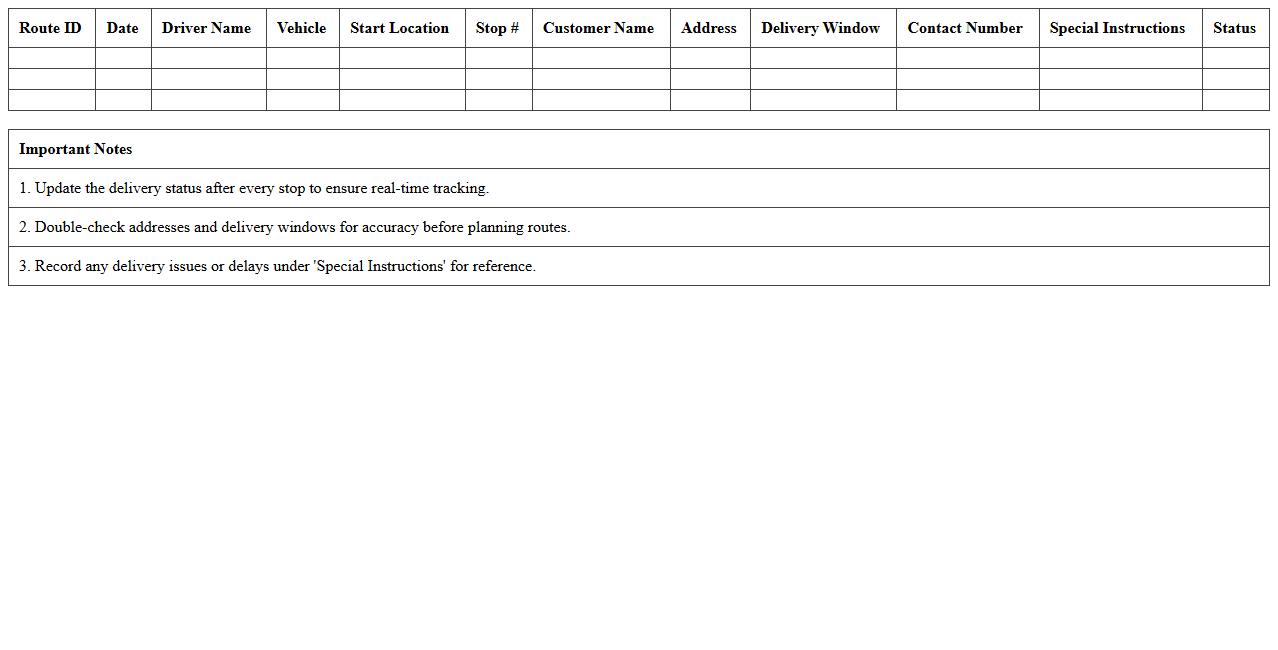Image resolution: width=1278 pixels, height=650 pixels.
Task: Click the Route ID column header
Action: coord(50,28)
